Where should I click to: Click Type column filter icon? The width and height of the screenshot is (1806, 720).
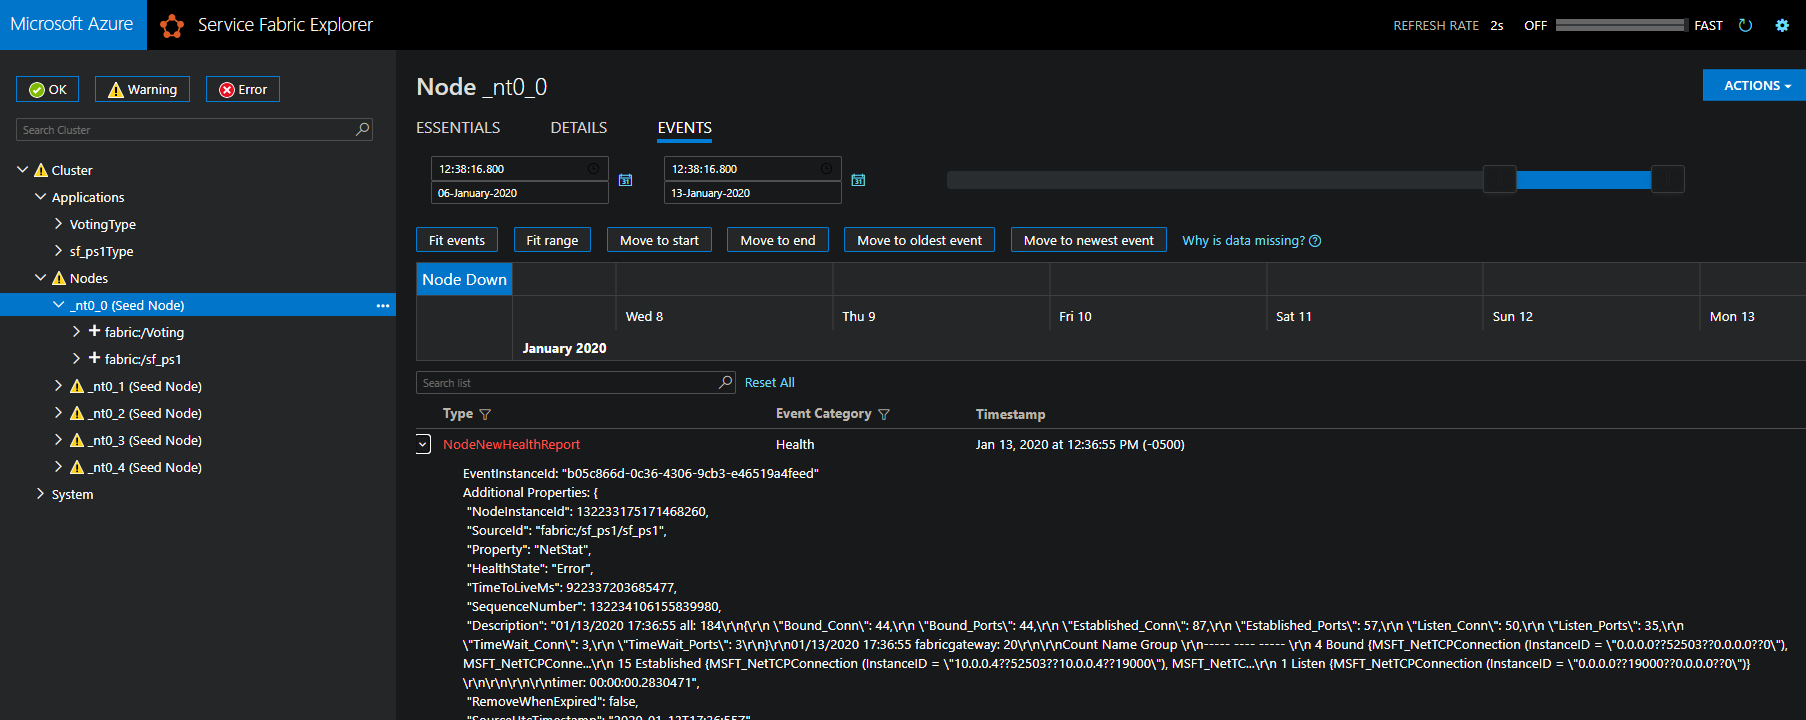[485, 414]
